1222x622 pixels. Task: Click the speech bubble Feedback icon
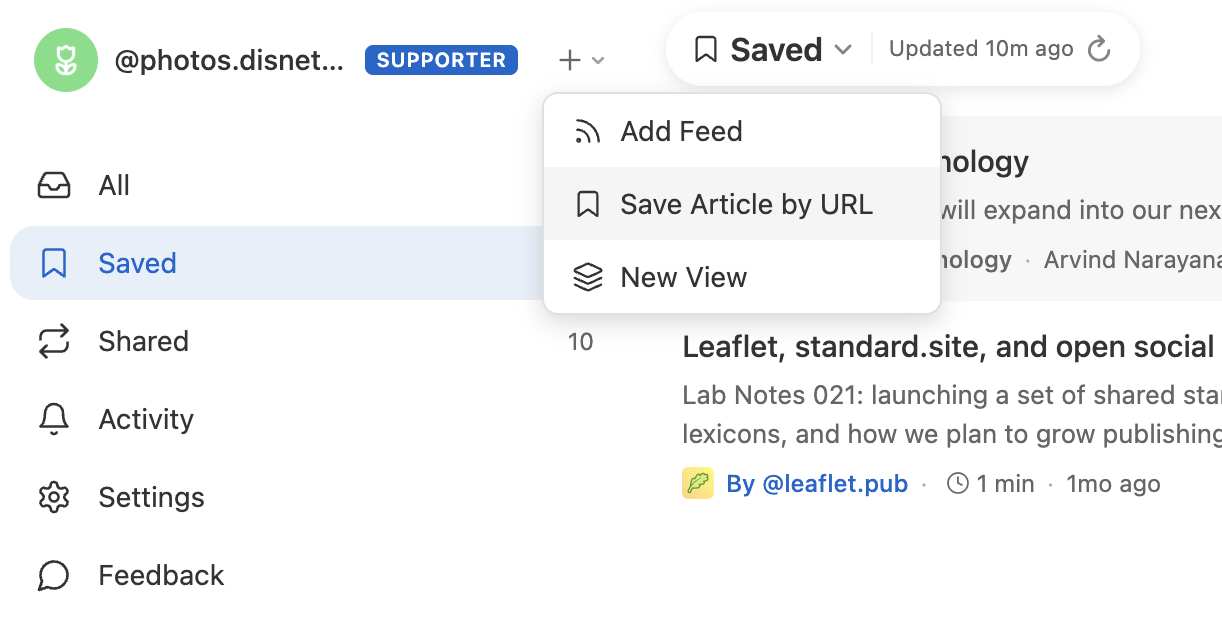point(54,576)
